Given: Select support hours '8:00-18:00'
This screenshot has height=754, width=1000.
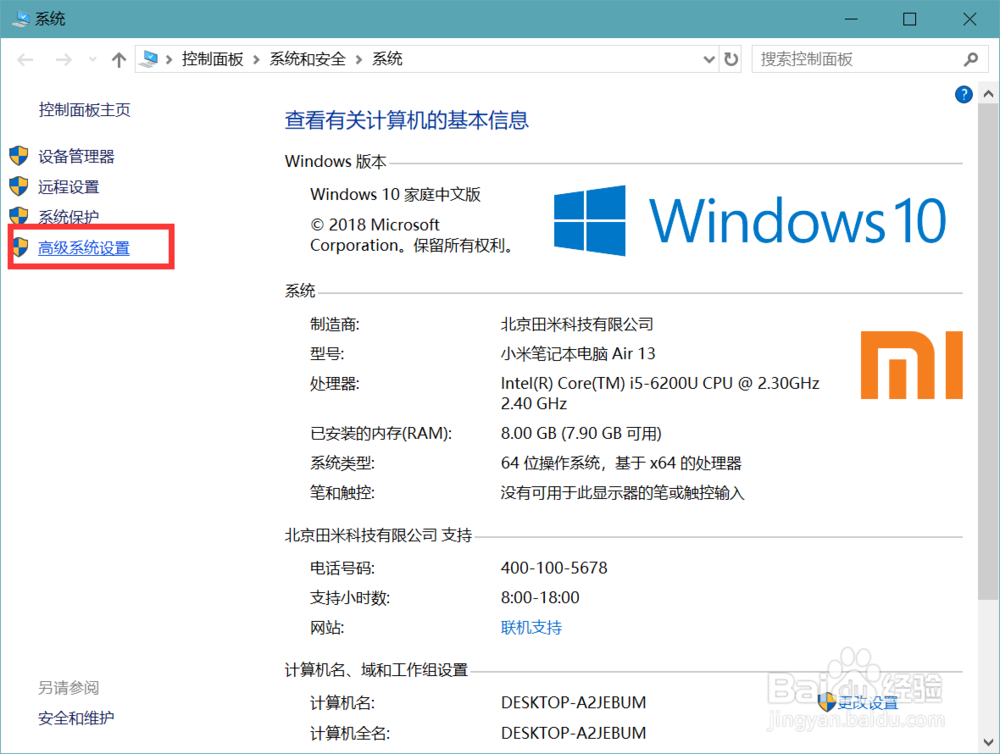Looking at the screenshot, I should tap(540, 598).
